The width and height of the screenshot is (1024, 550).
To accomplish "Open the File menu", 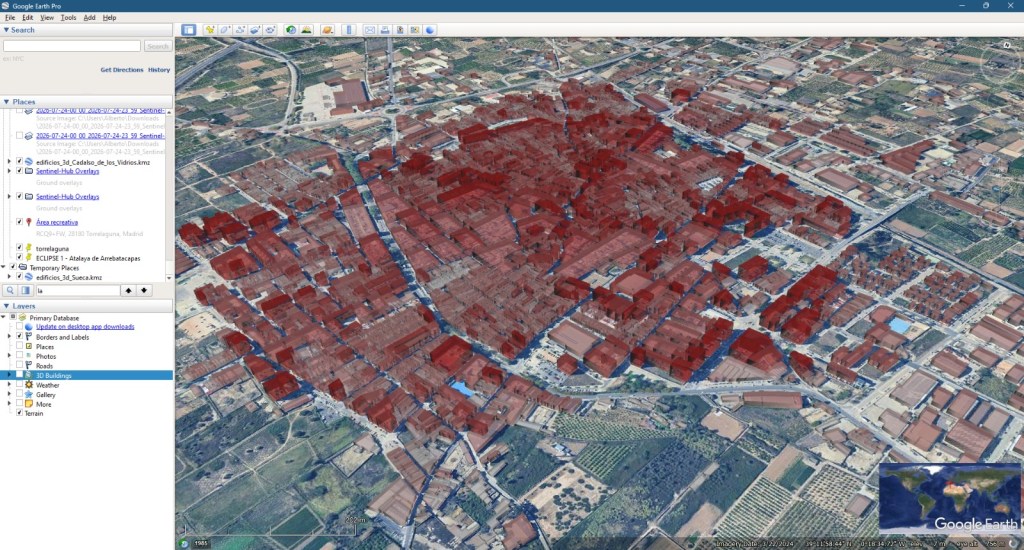I will [x=10, y=18].
